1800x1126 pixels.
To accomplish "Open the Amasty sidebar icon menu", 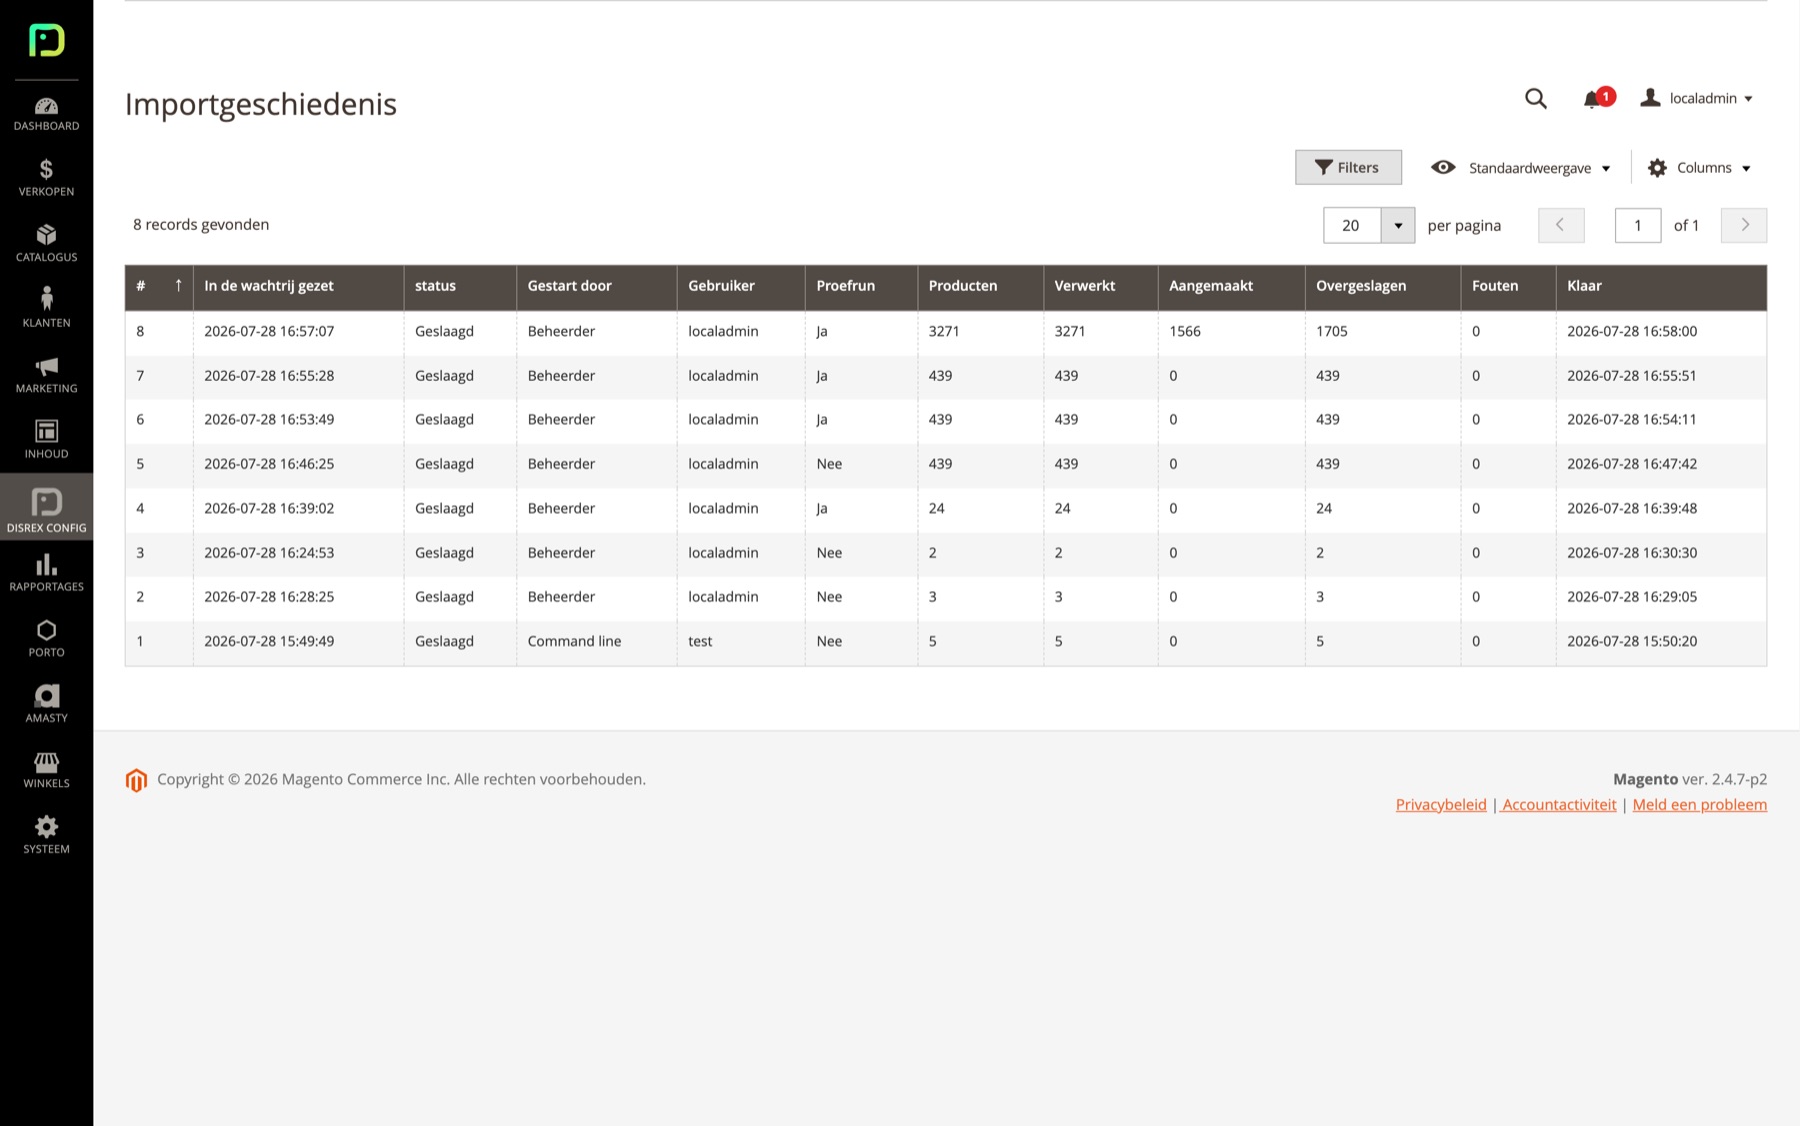I will click(x=46, y=704).
